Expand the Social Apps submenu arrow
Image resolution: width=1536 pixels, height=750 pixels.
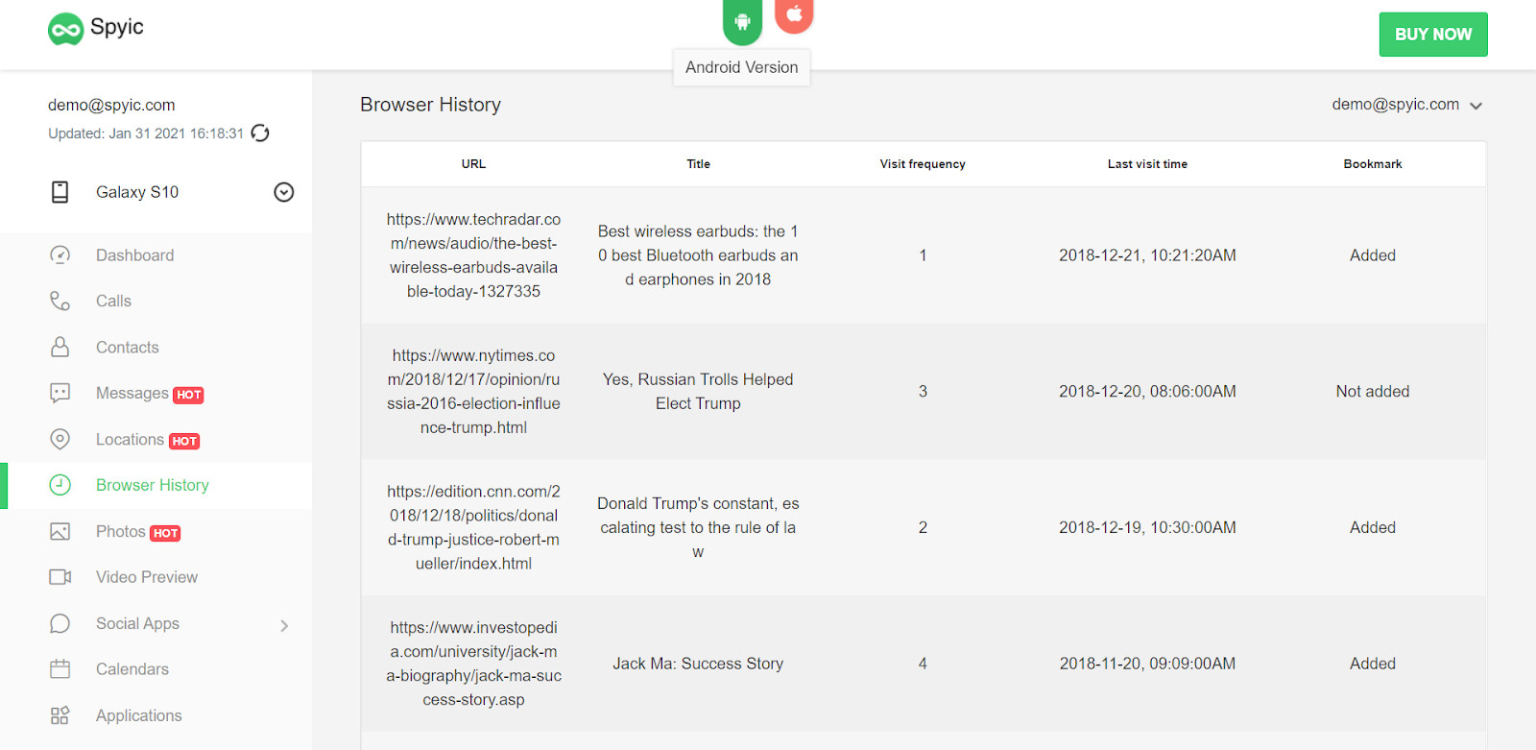[x=284, y=625]
